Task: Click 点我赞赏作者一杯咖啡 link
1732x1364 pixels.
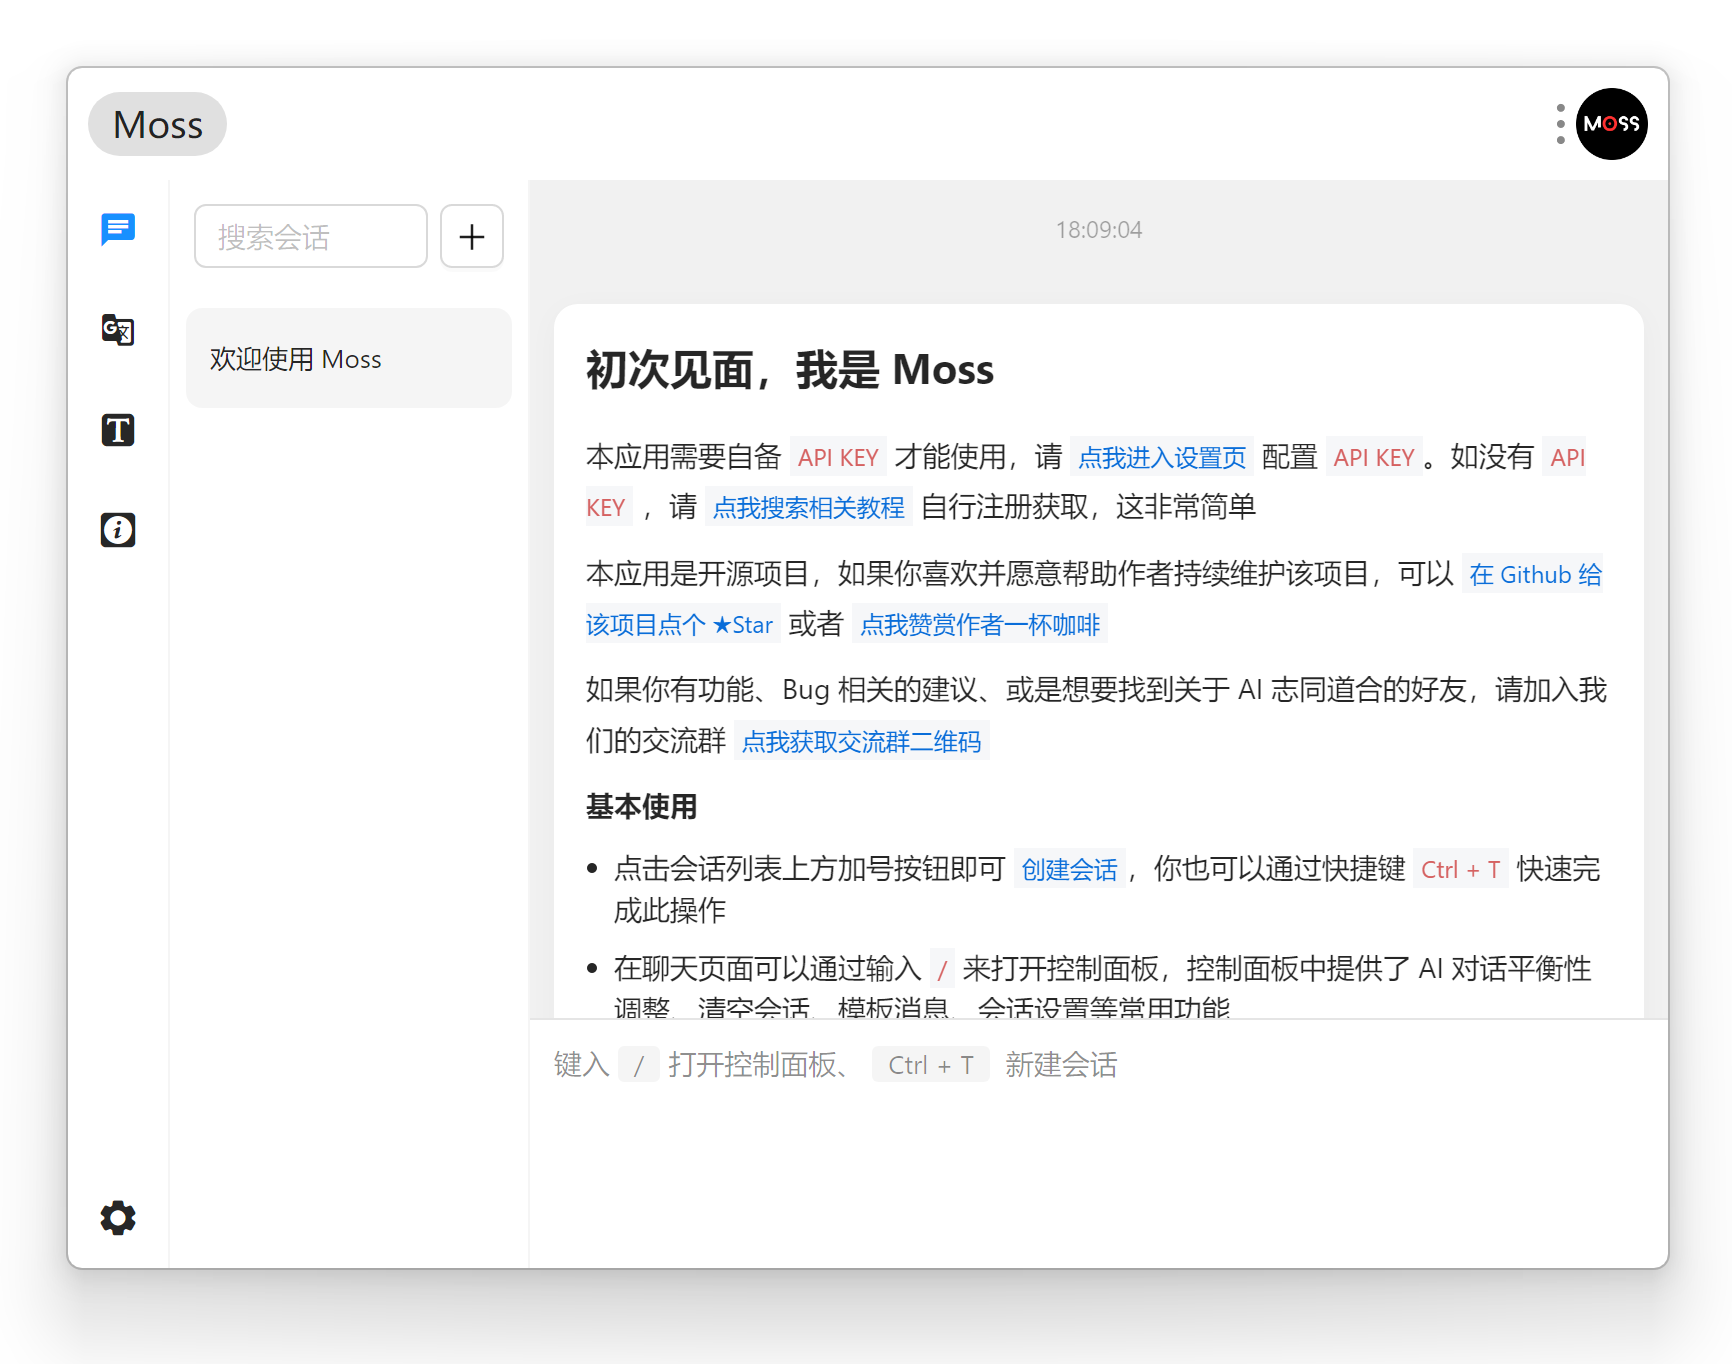Action: [980, 624]
